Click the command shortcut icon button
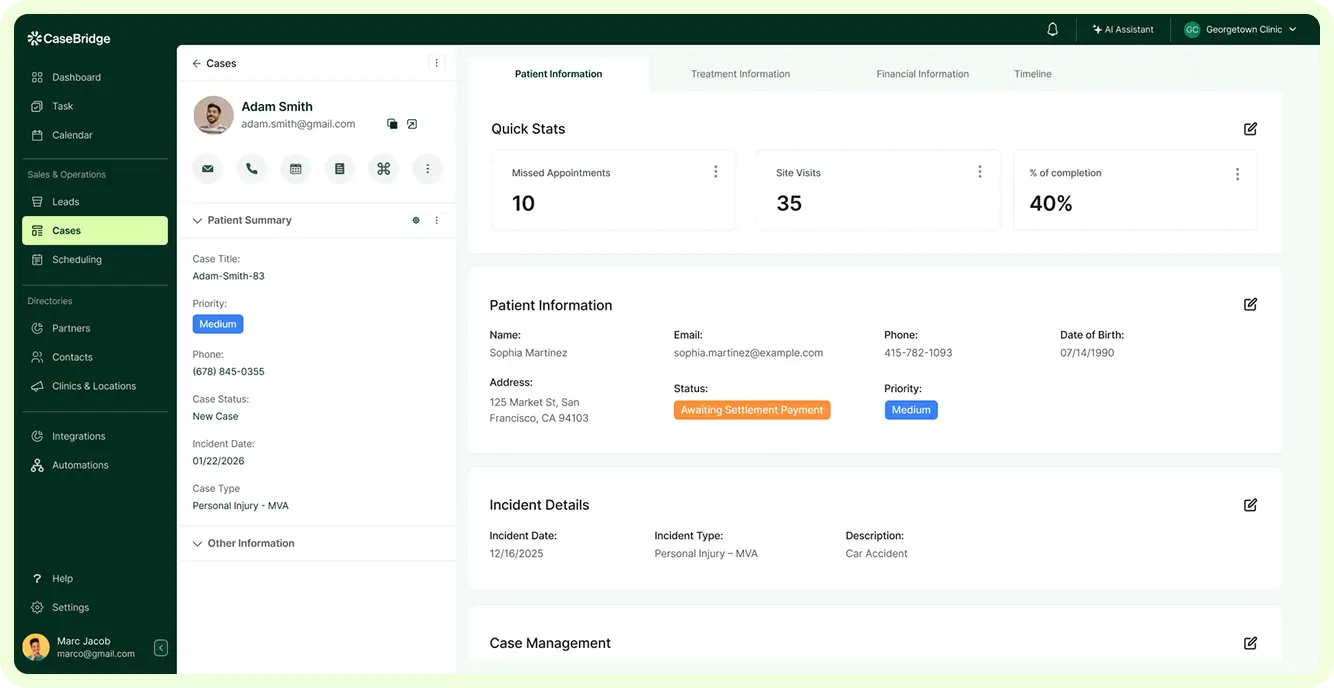The height and width of the screenshot is (688, 1334). point(383,169)
